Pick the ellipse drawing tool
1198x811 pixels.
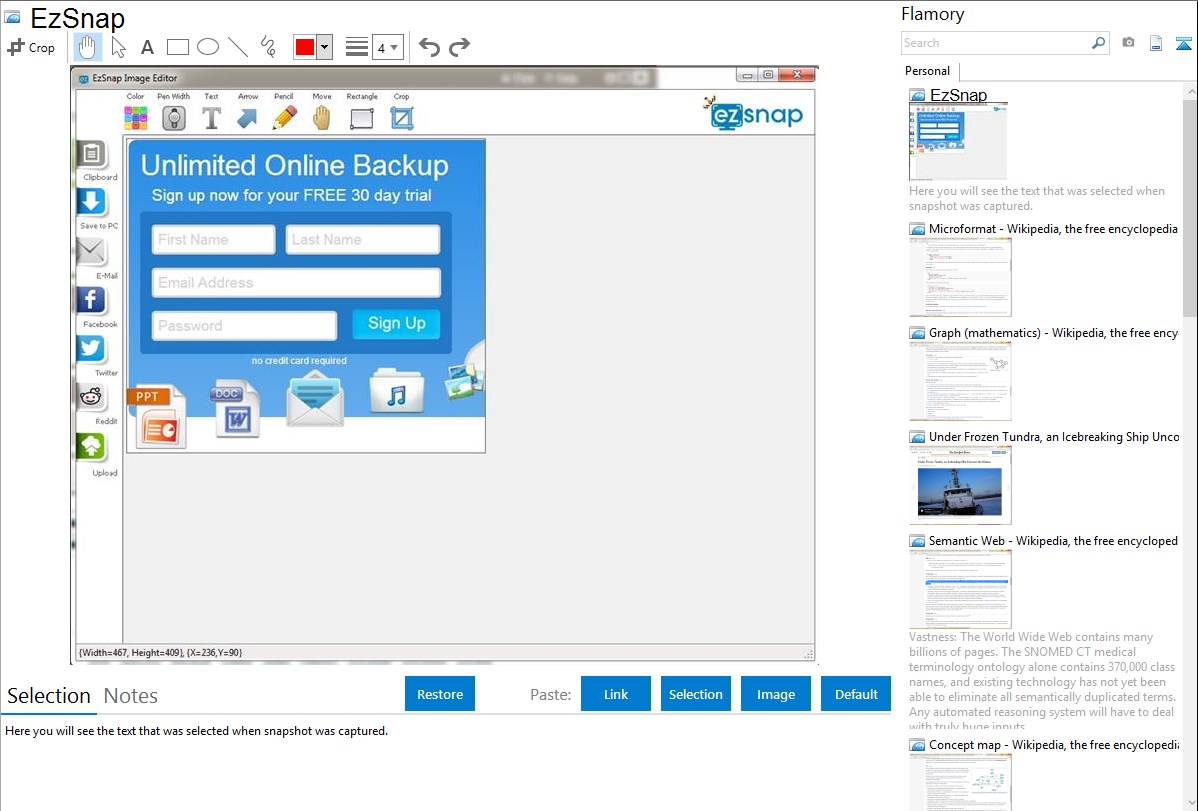pos(207,47)
